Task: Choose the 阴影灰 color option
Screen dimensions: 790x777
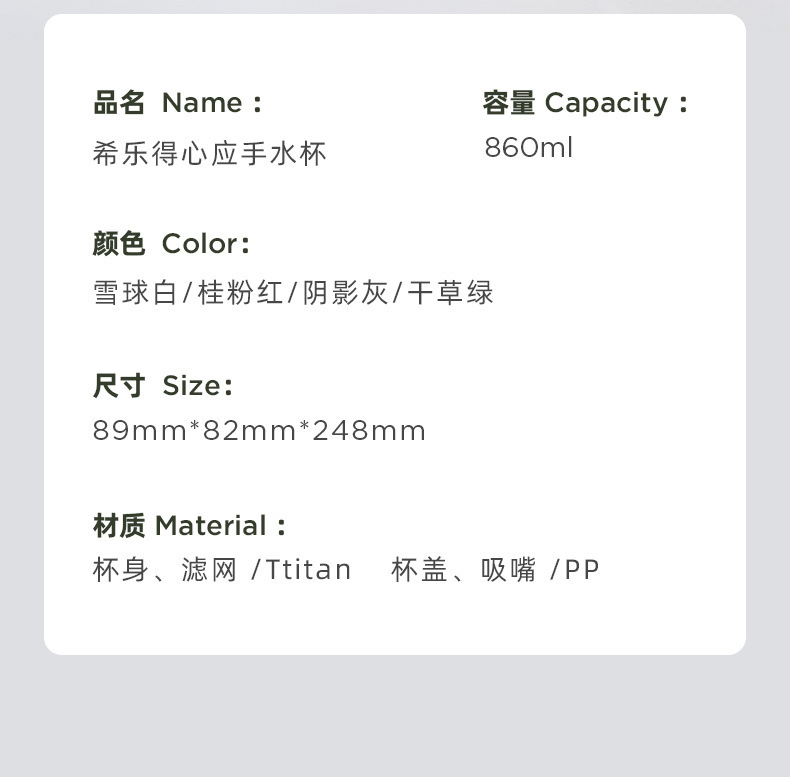Action: tap(345, 293)
